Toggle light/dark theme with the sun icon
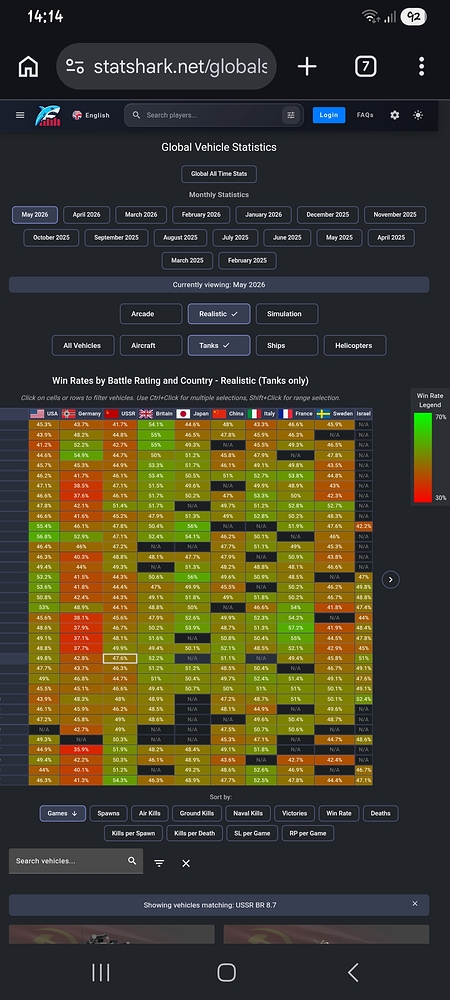Screen dimensions: 450x1000 418,115
